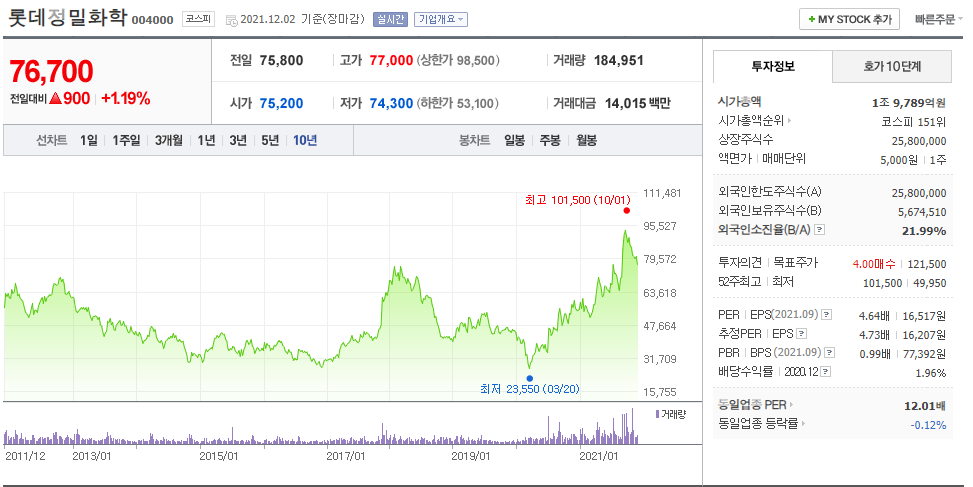
Task: Click the 롯데정밀화학 stock title
Action: tap(68, 17)
